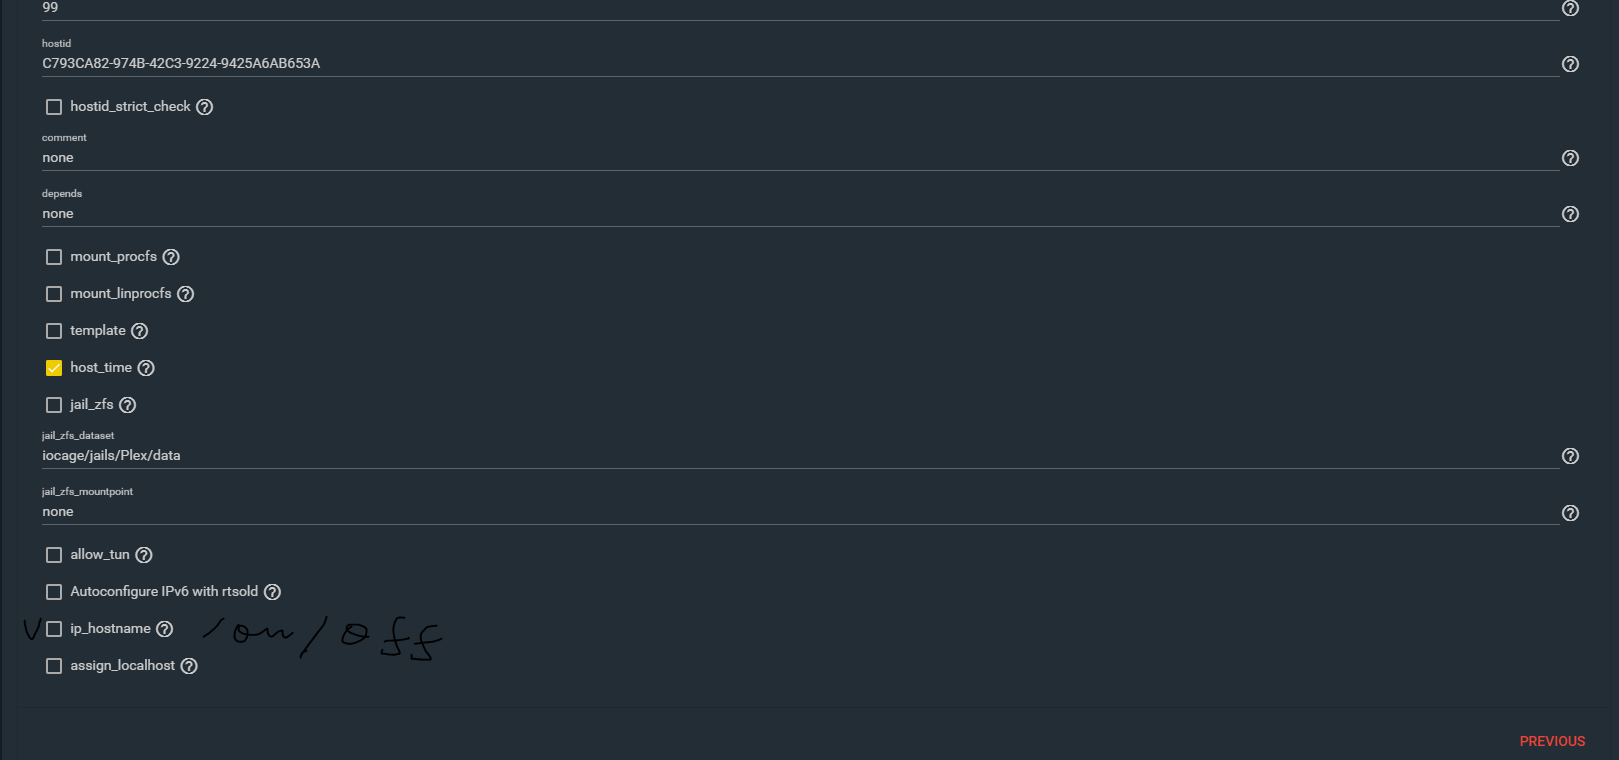Open help for jail_zfs_dataset field
This screenshot has width=1619, height=760.
tap(1570, 456)
